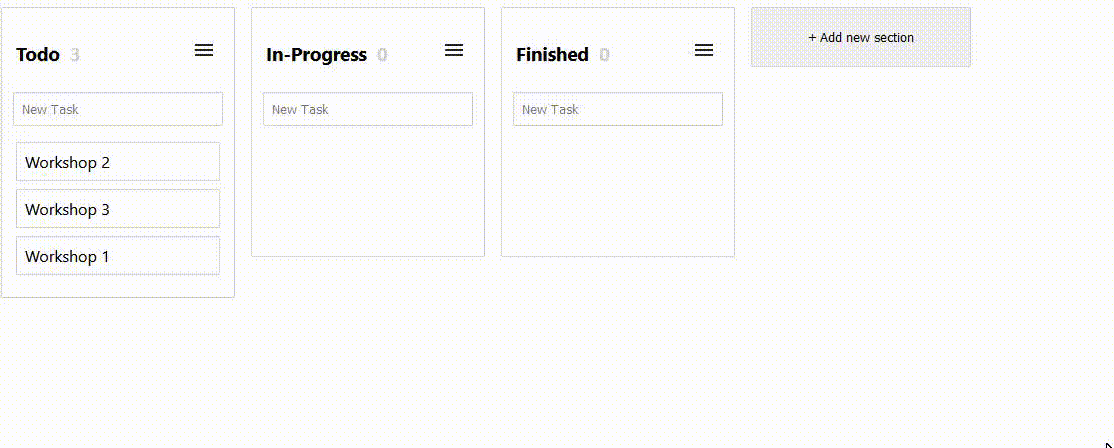This screenshot has height=448, width=1114.
Task: Select the Workshop 2 task card
Action: 118,162
